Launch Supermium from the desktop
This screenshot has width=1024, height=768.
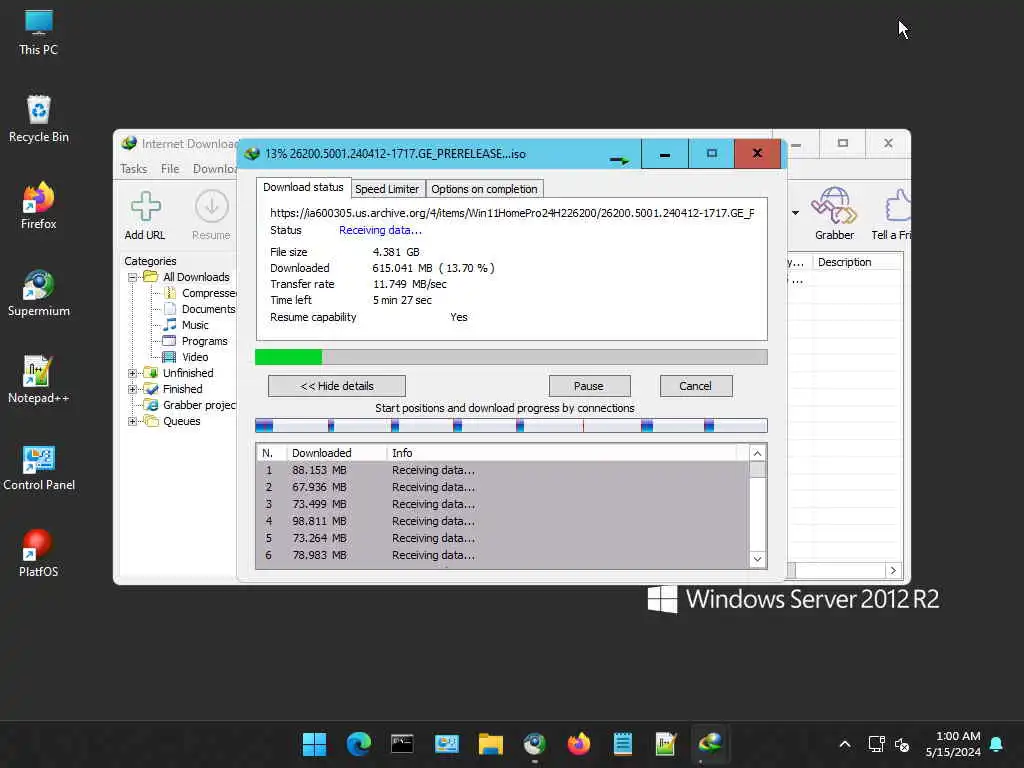(x=39, y=293)
